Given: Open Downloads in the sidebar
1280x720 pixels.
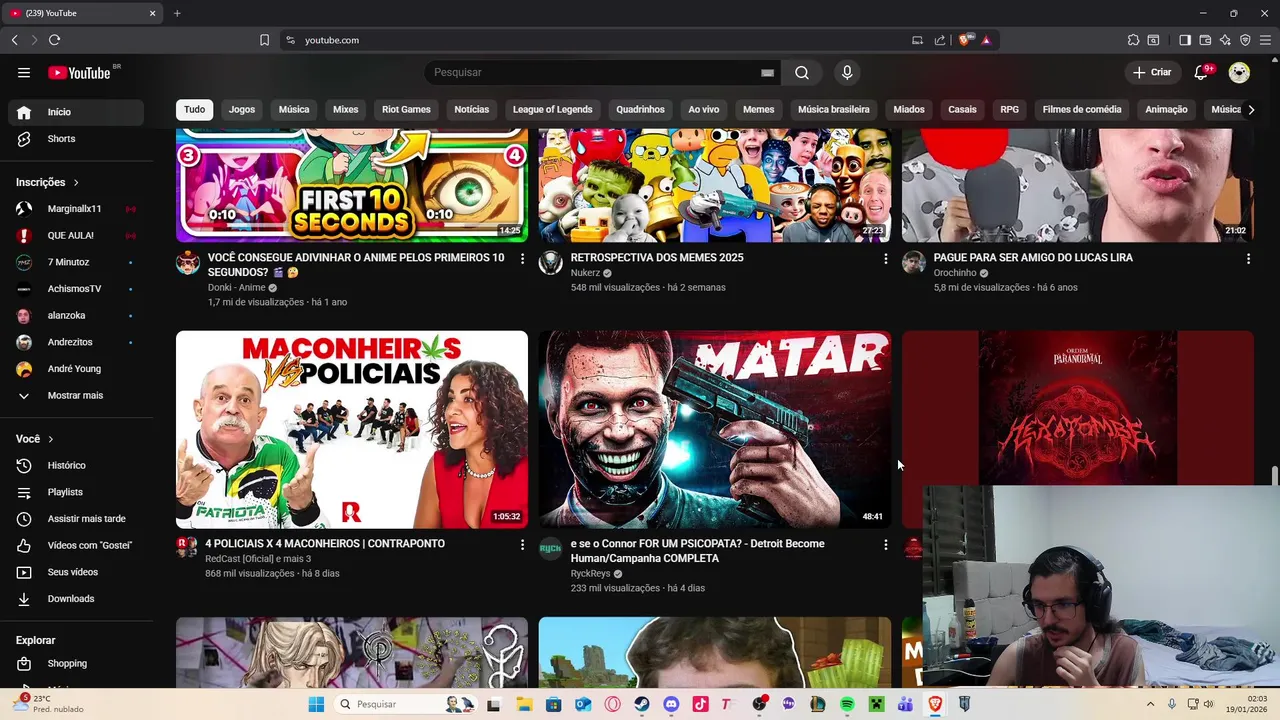Looking at the screenshot, I should coord(72,599).
